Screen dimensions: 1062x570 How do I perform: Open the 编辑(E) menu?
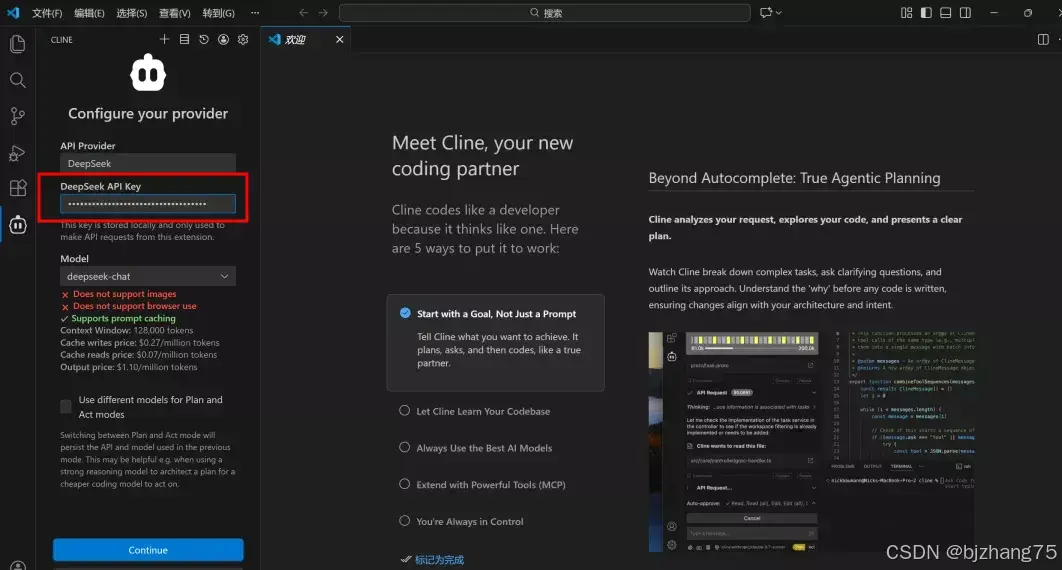tap(89, 13)
